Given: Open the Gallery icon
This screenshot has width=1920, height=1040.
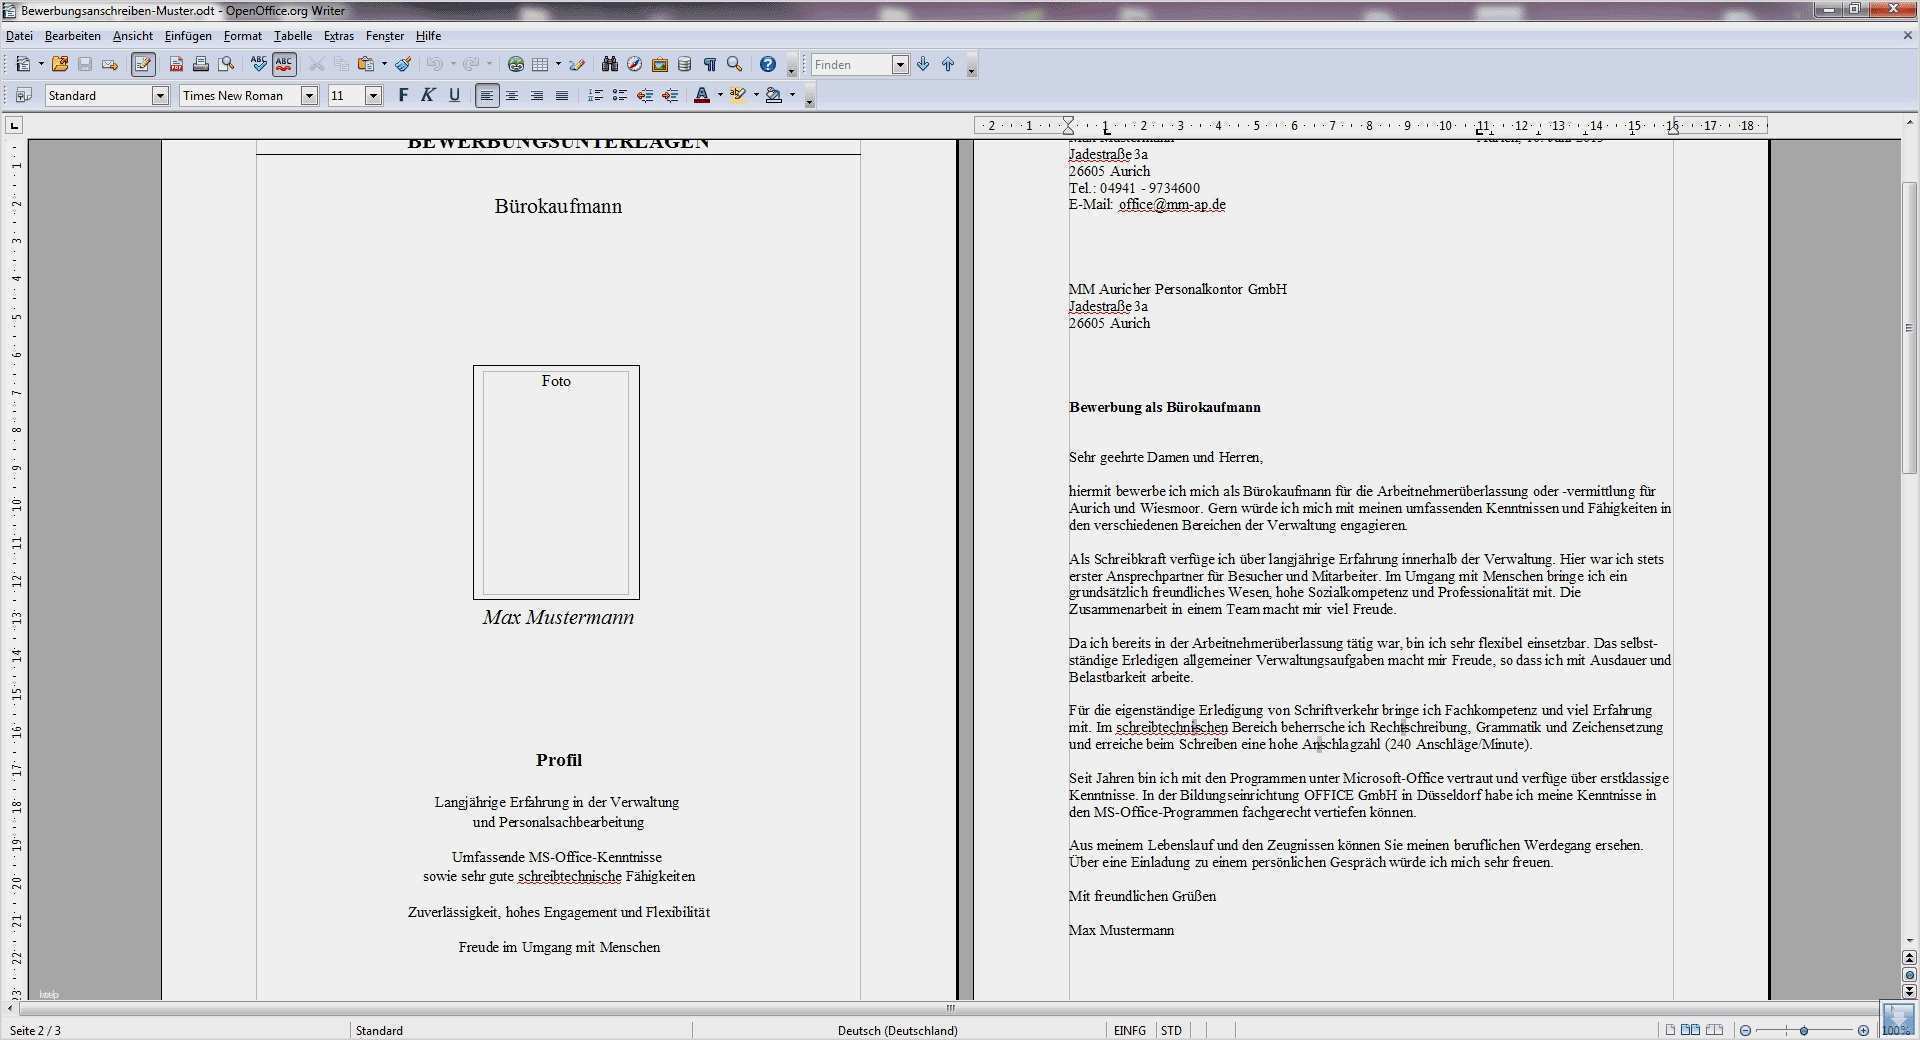Looking at the screenshot, I should [x=660, y=65].
